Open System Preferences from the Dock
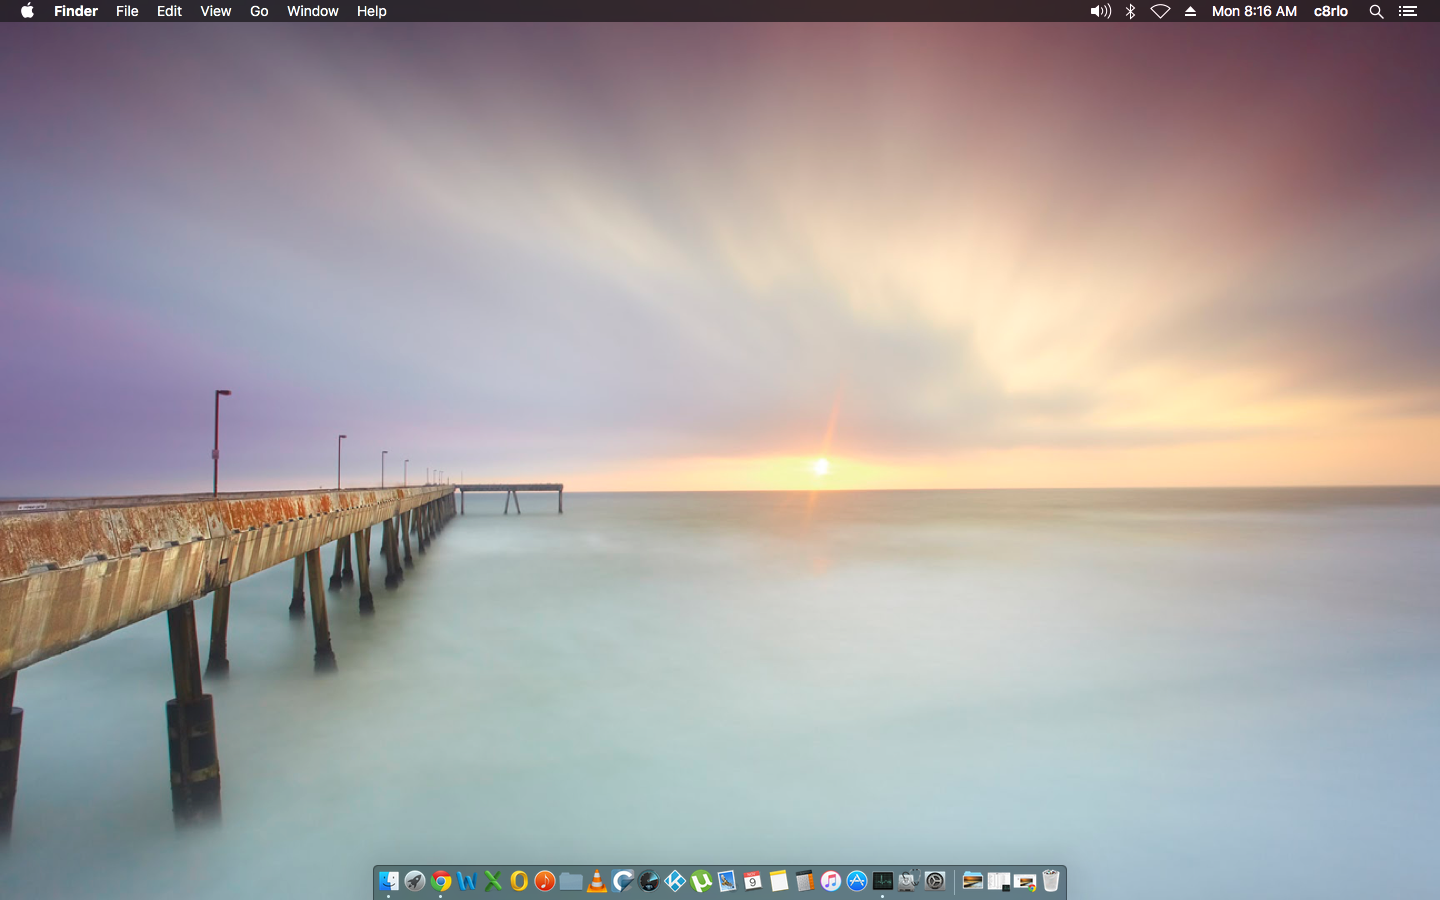This screenshot has width=1440, height=900. pos(935,881)
